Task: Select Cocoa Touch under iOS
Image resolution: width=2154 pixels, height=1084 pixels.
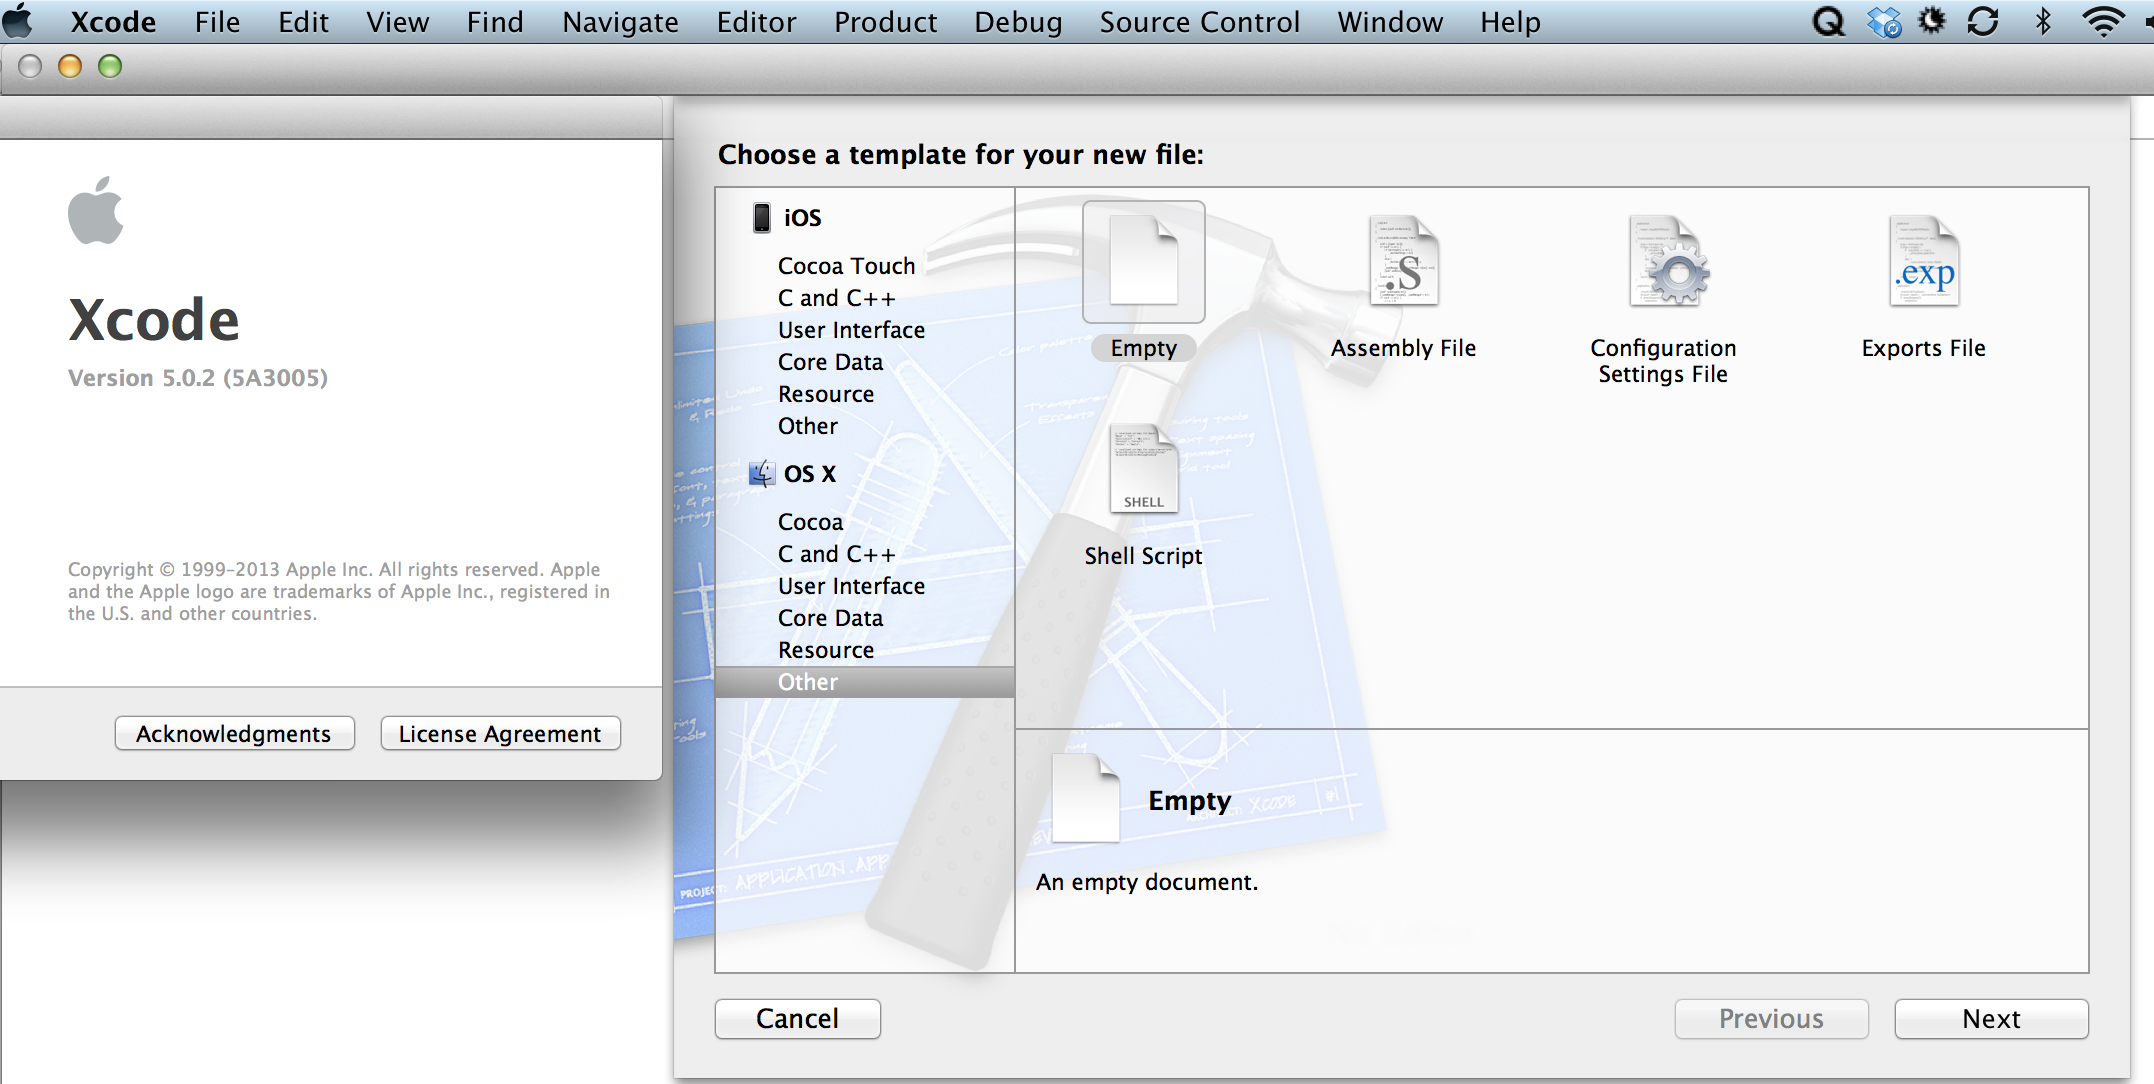Action: (x=847, y=266)
